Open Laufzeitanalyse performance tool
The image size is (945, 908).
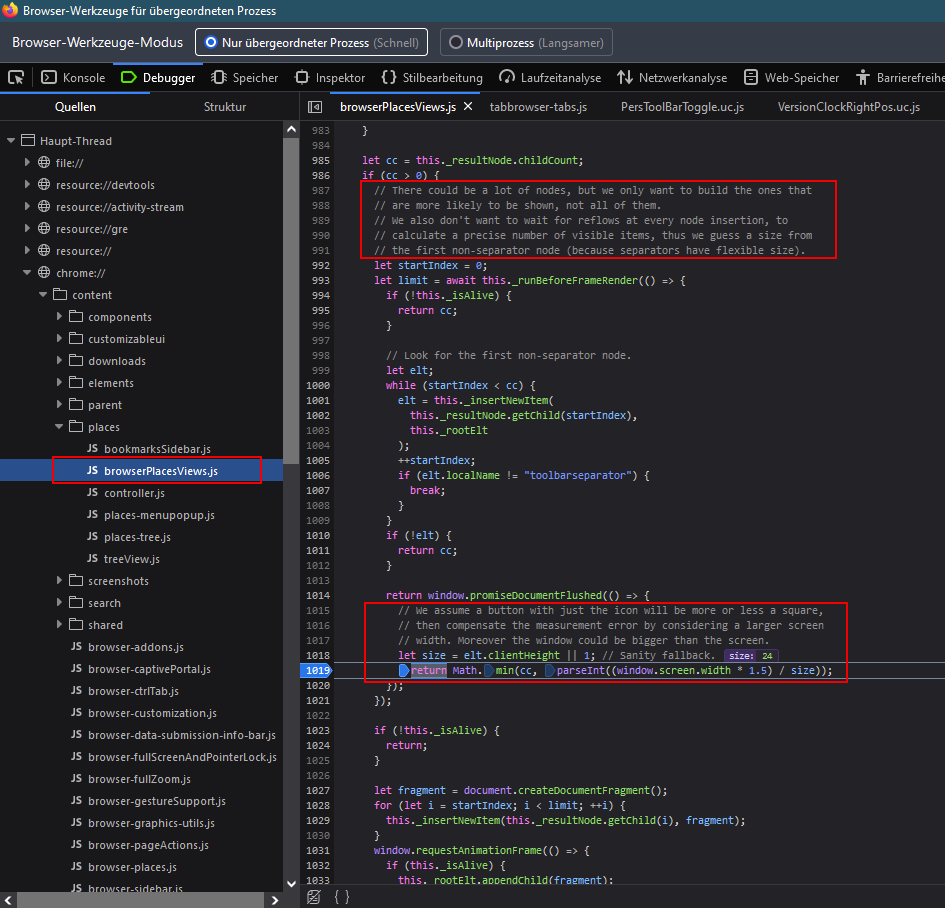click(x=550, y=77)
